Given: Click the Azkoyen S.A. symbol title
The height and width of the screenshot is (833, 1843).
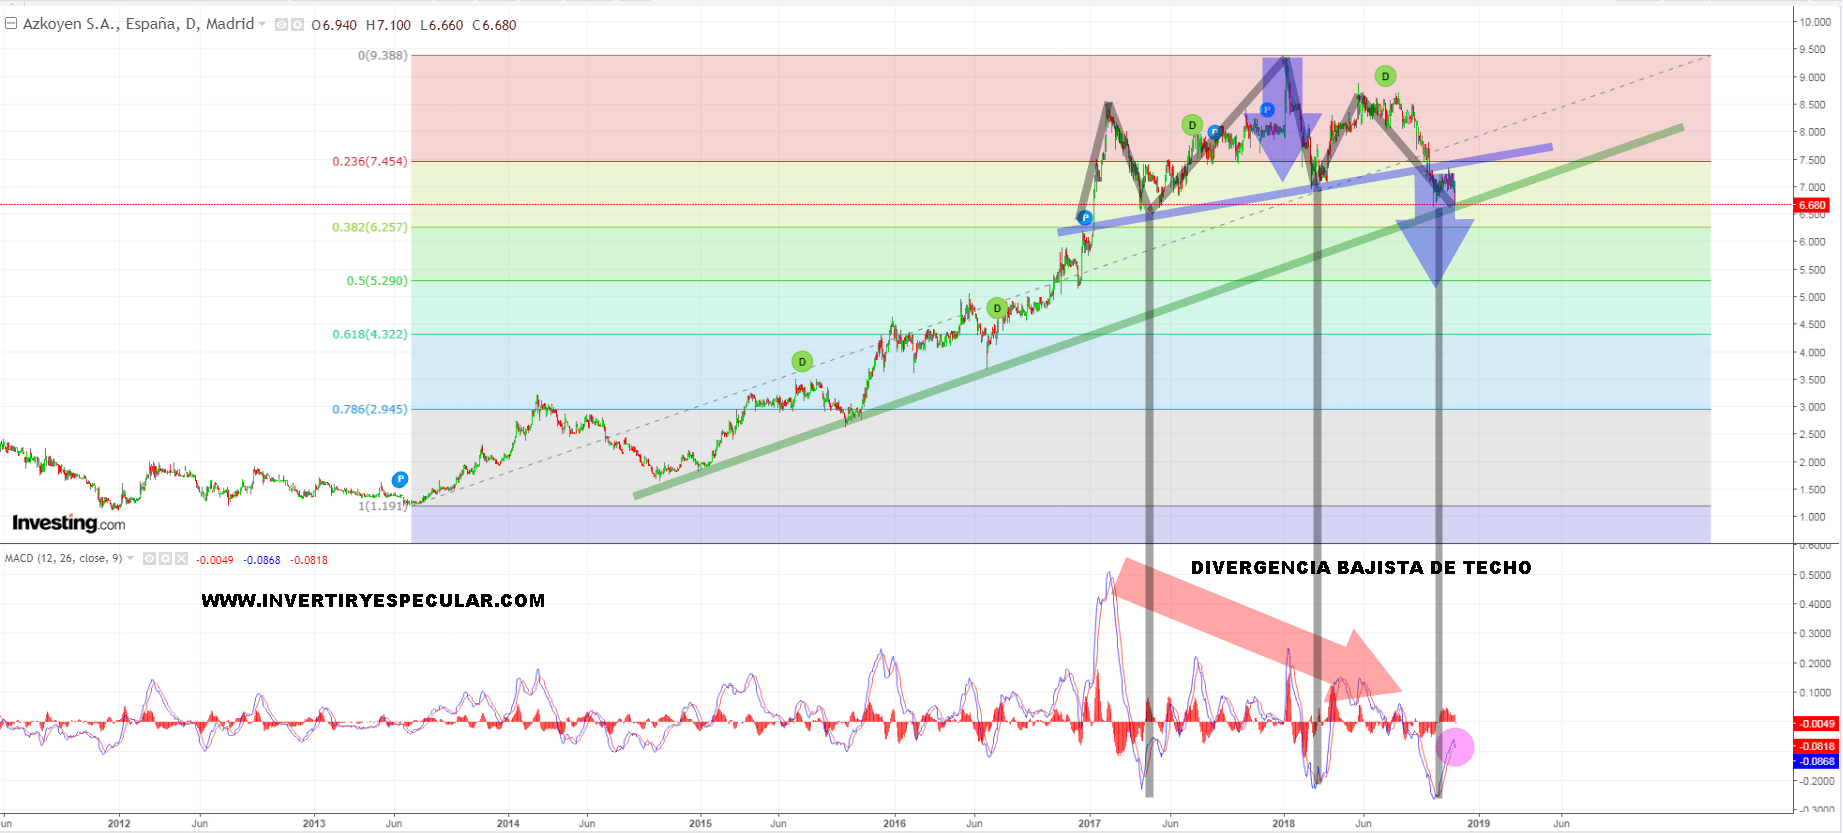Looking at the screenshot, I should 138,24.
